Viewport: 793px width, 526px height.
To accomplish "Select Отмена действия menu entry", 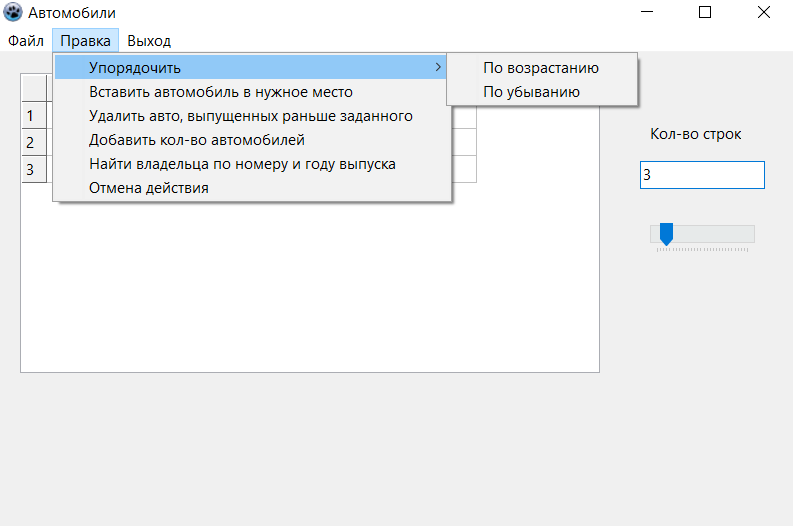I will pyautogui.click(x=251, y=188).
